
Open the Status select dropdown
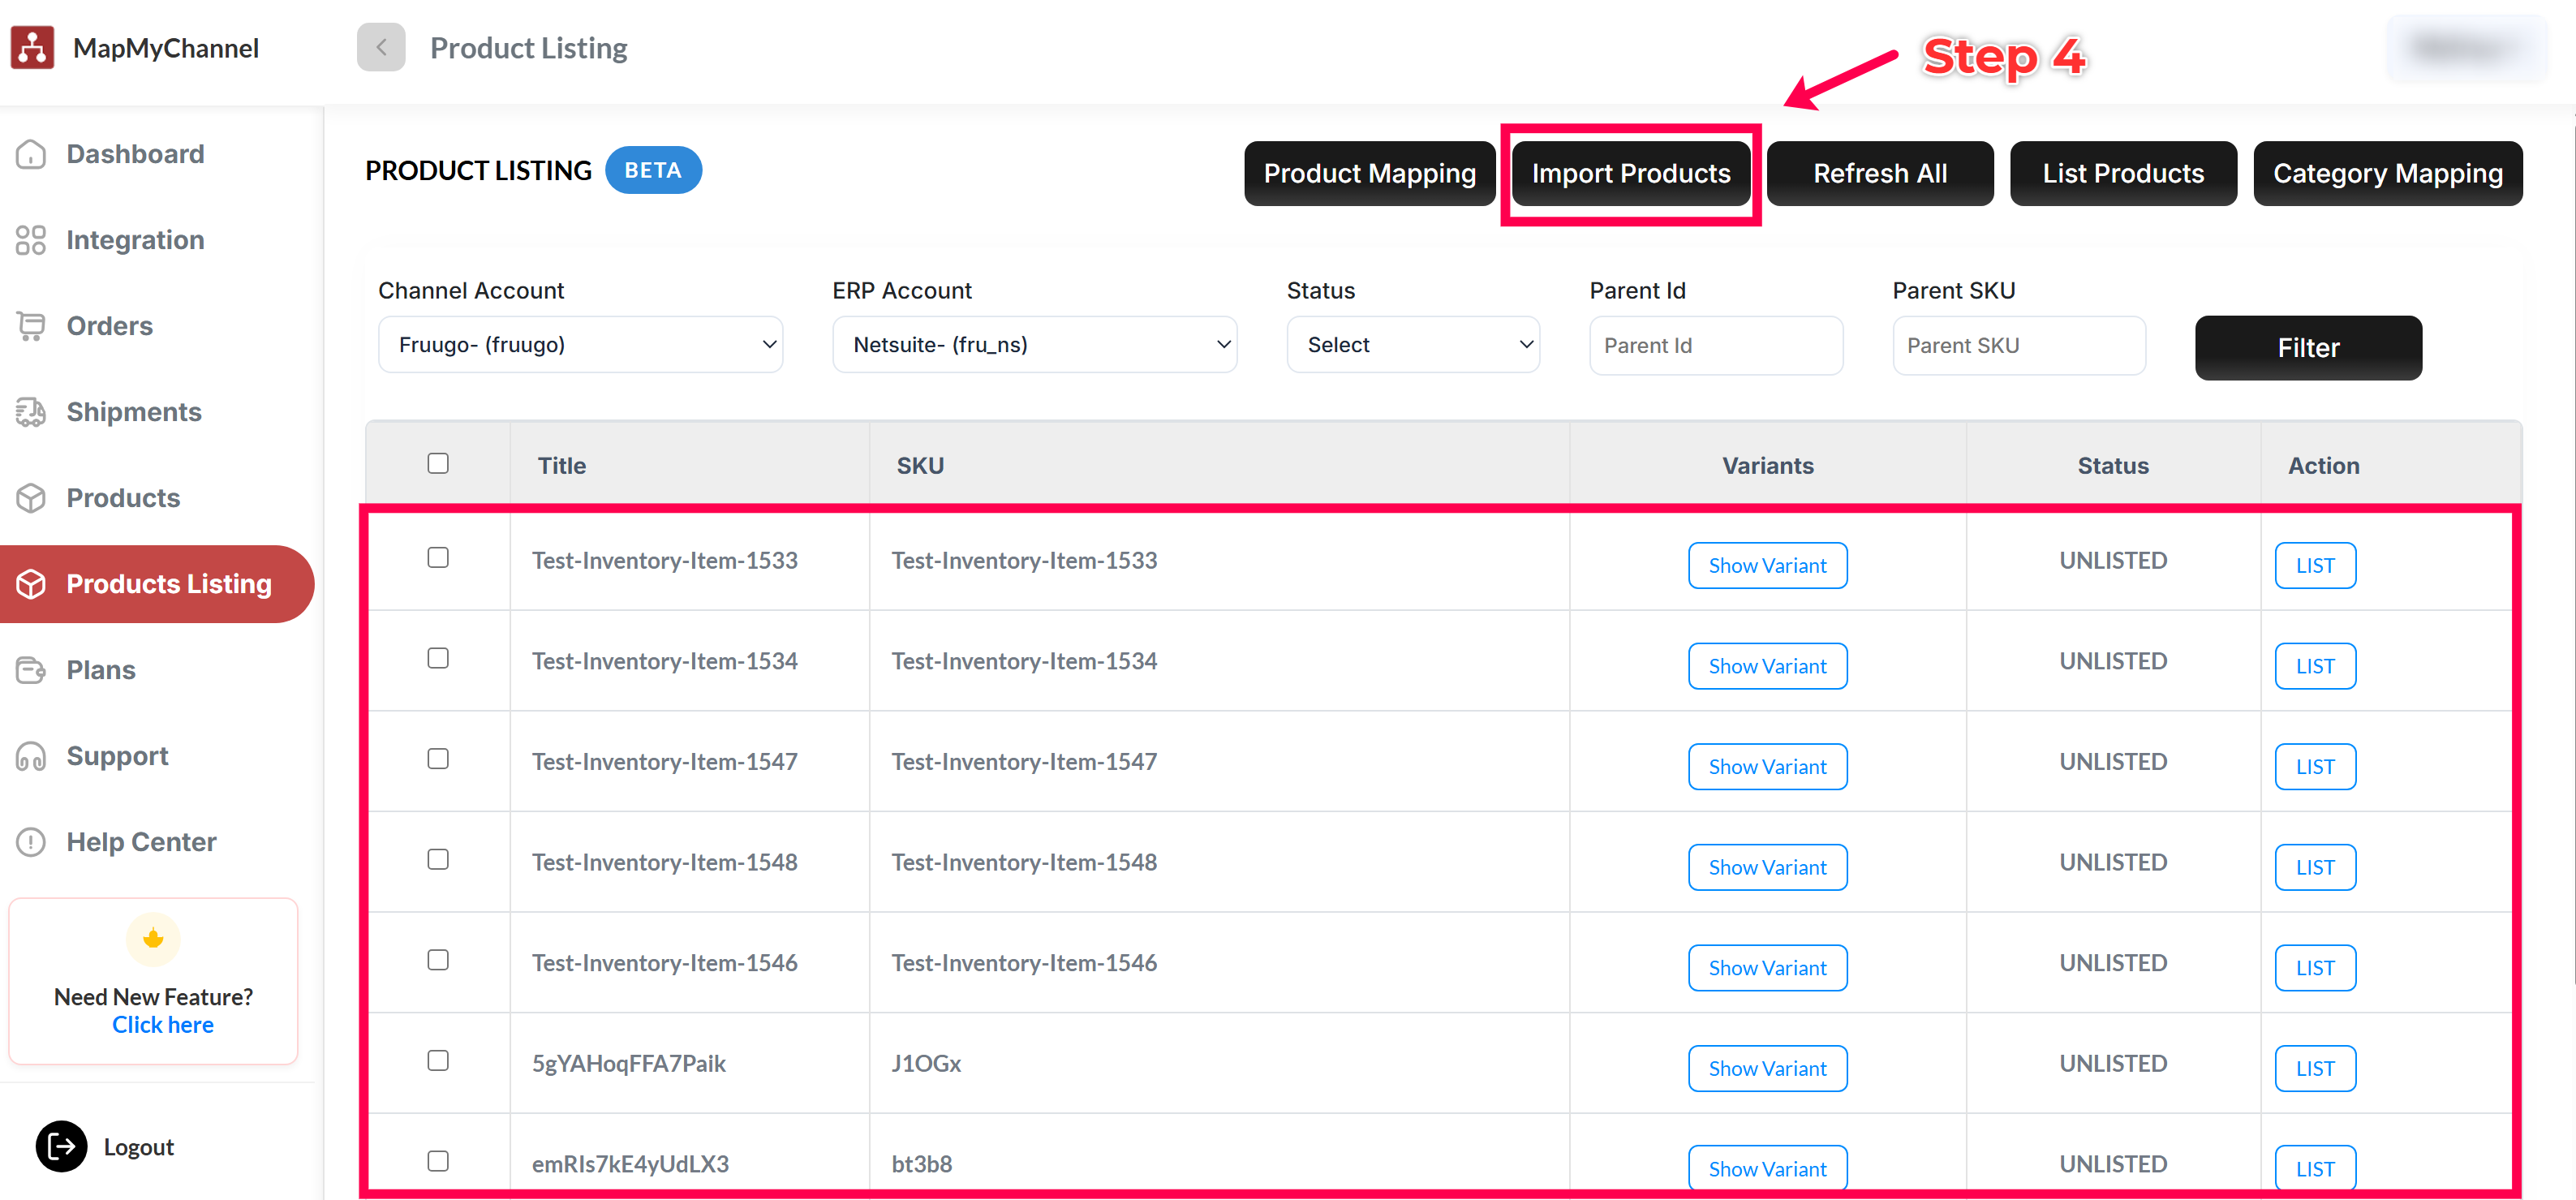1412,344
